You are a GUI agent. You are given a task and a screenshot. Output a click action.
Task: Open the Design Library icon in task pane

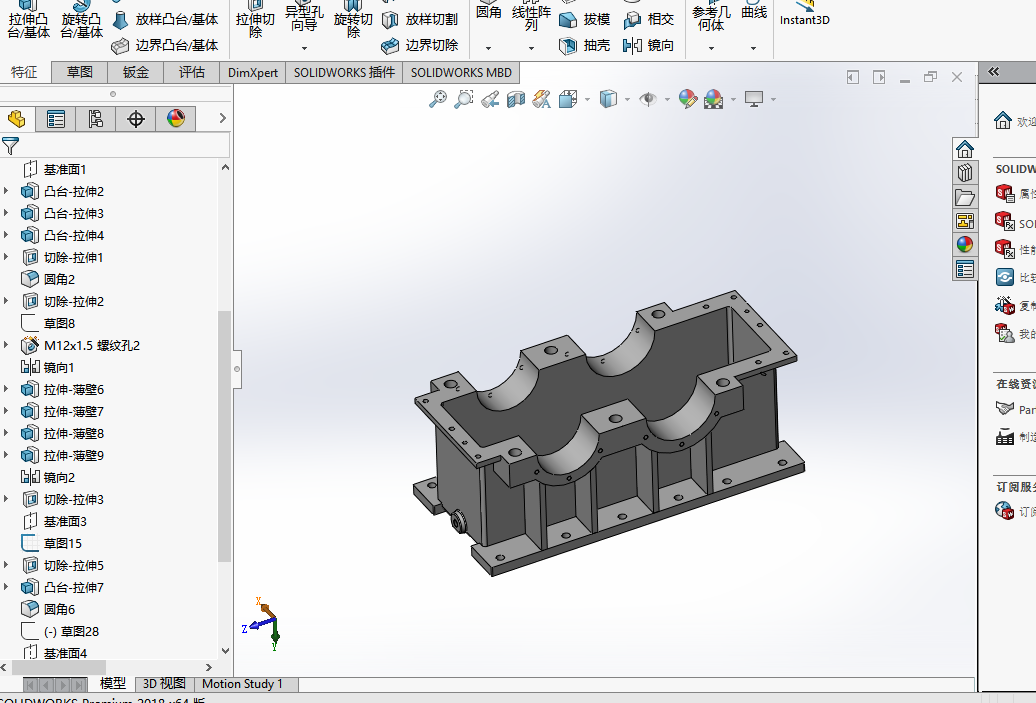click(965, 173)
